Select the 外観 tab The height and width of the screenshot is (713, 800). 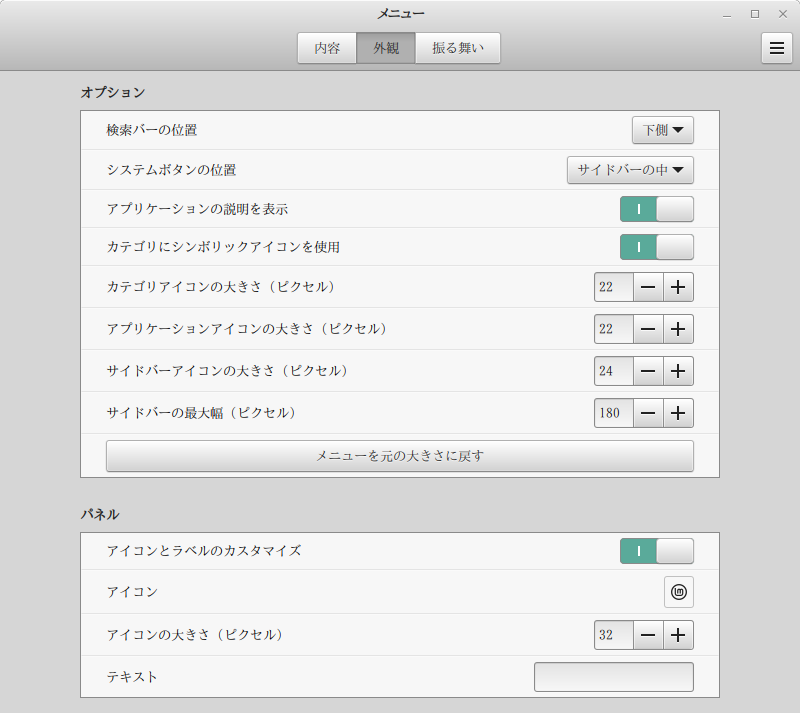coord(386,48)
